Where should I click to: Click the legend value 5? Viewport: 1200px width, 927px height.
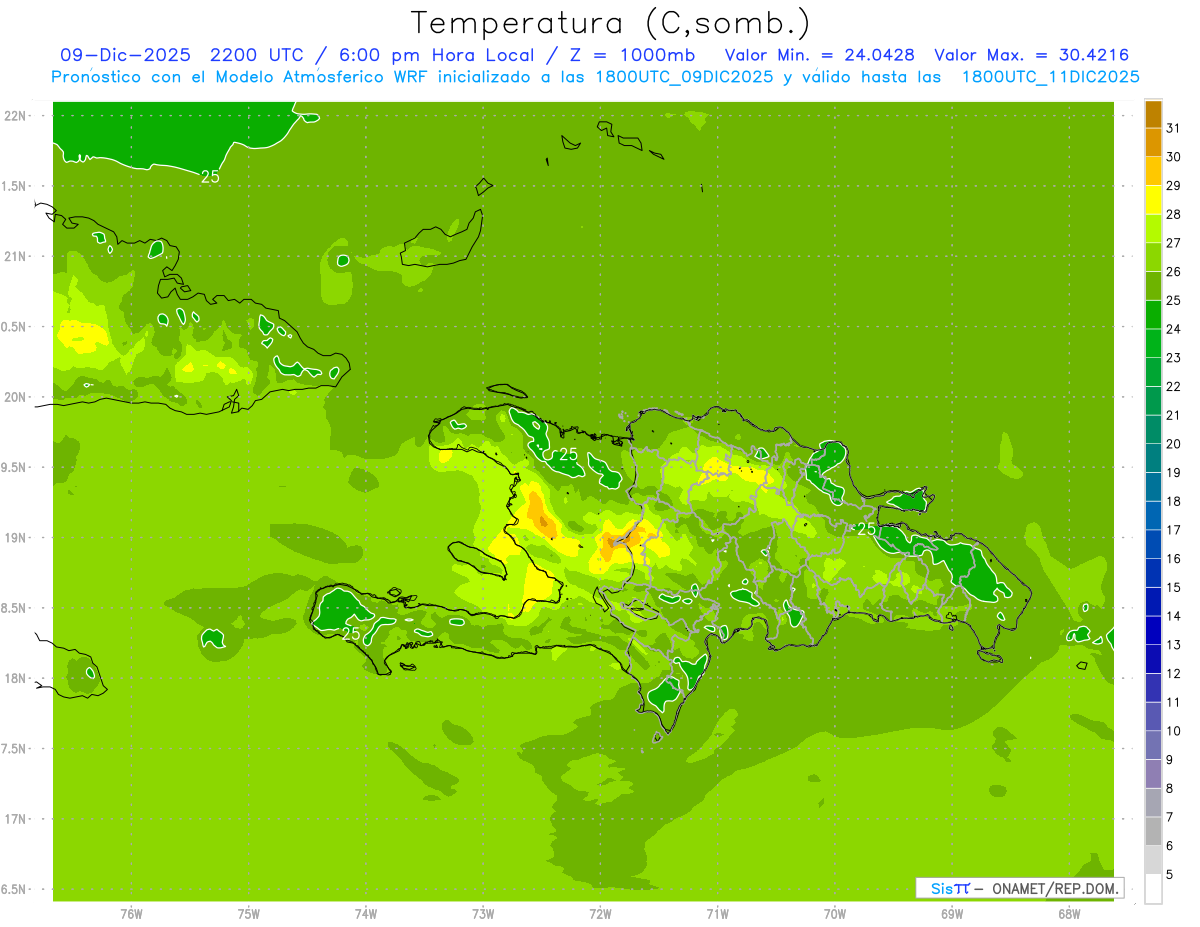pos(1171,875)
